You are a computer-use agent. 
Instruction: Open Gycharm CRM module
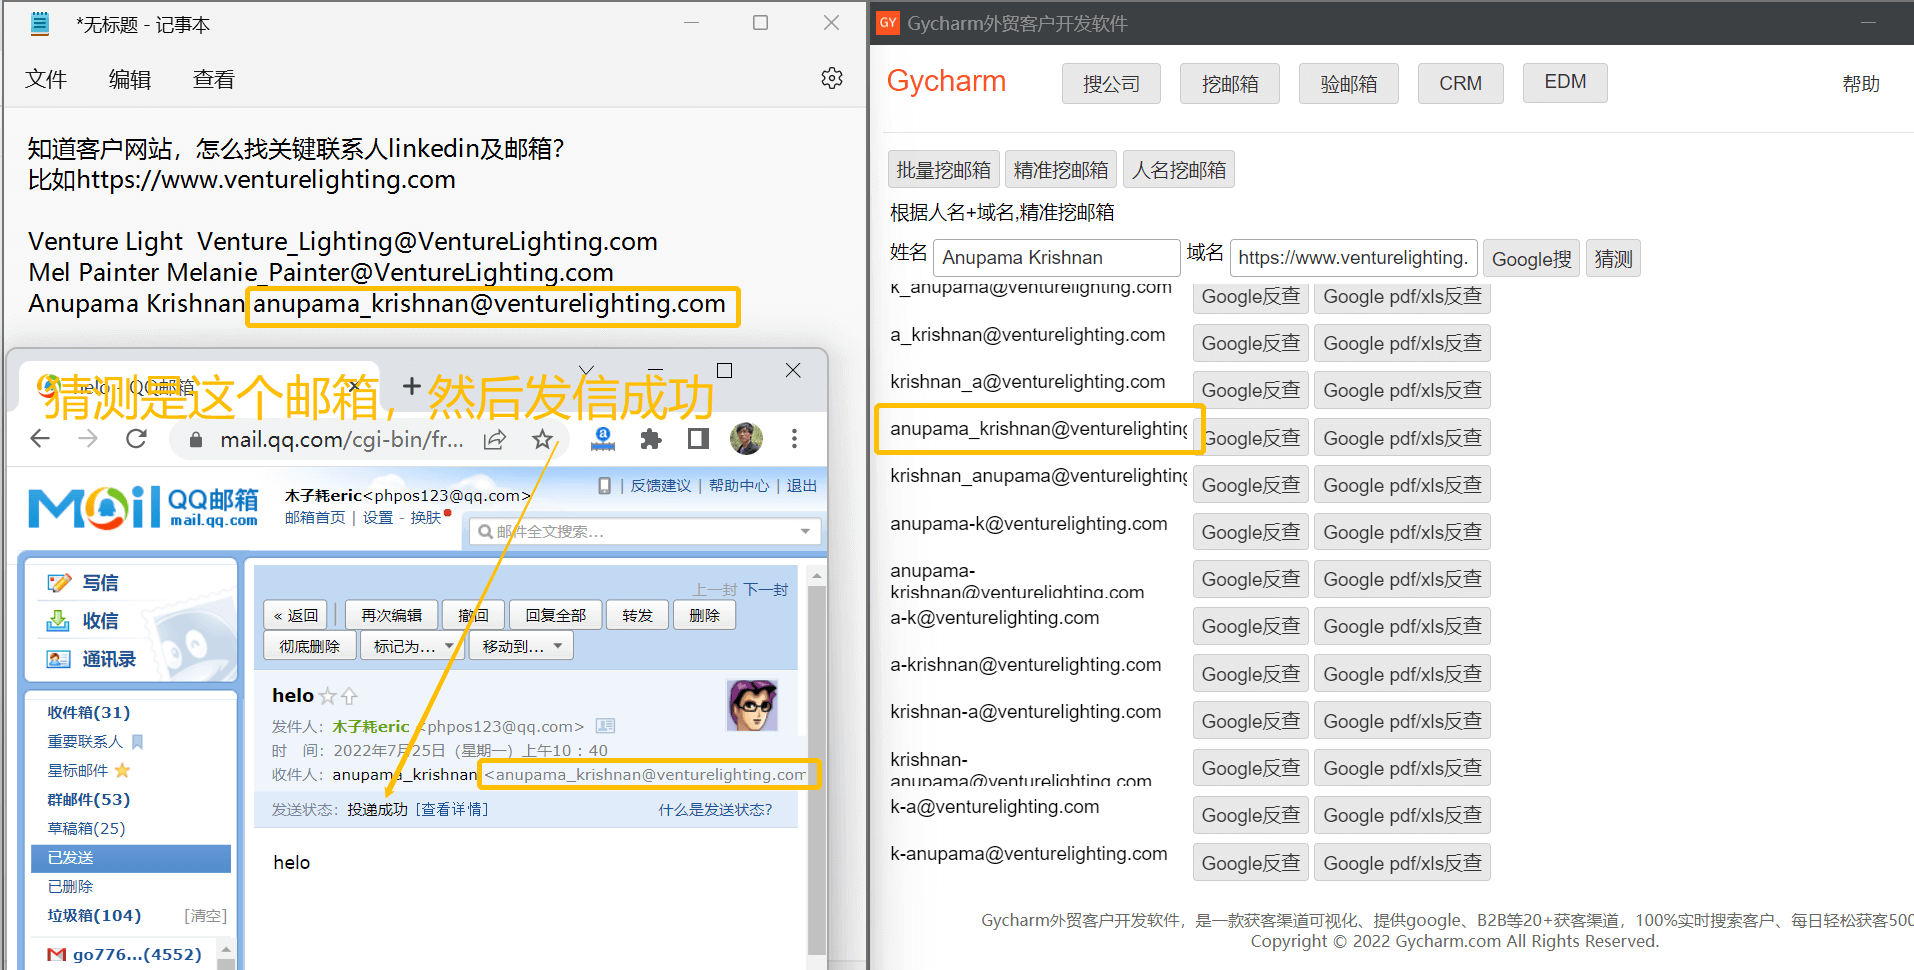pyautogui.click(x=1460, y=84)
